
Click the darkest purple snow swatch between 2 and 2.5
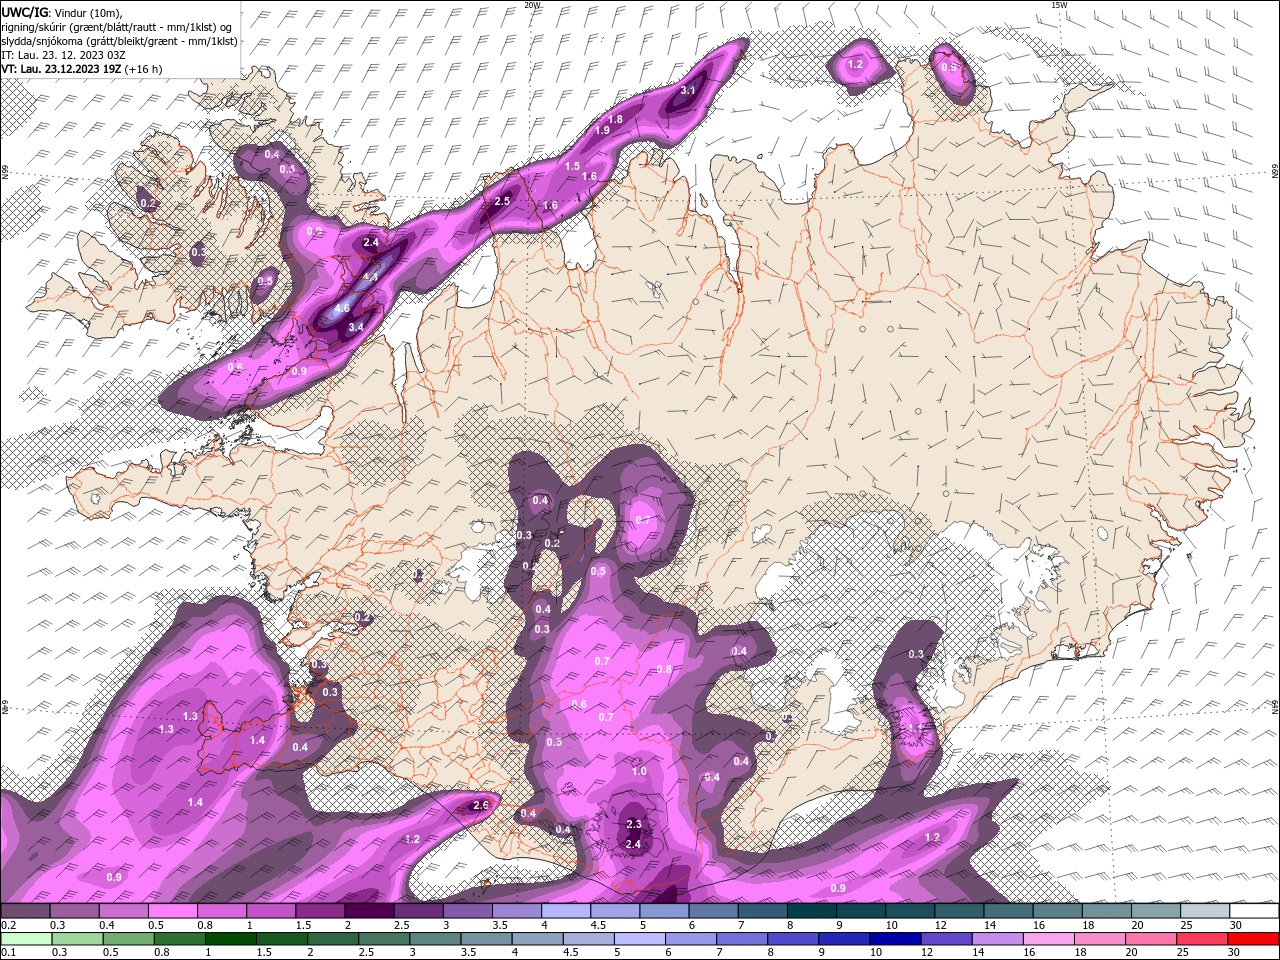(x=369, y=911)
